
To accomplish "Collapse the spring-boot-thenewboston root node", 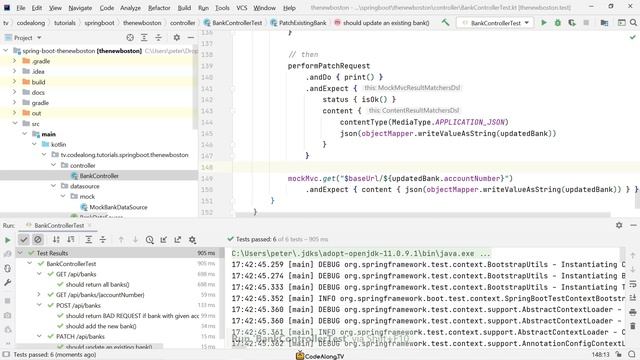I will click(6, 51).
